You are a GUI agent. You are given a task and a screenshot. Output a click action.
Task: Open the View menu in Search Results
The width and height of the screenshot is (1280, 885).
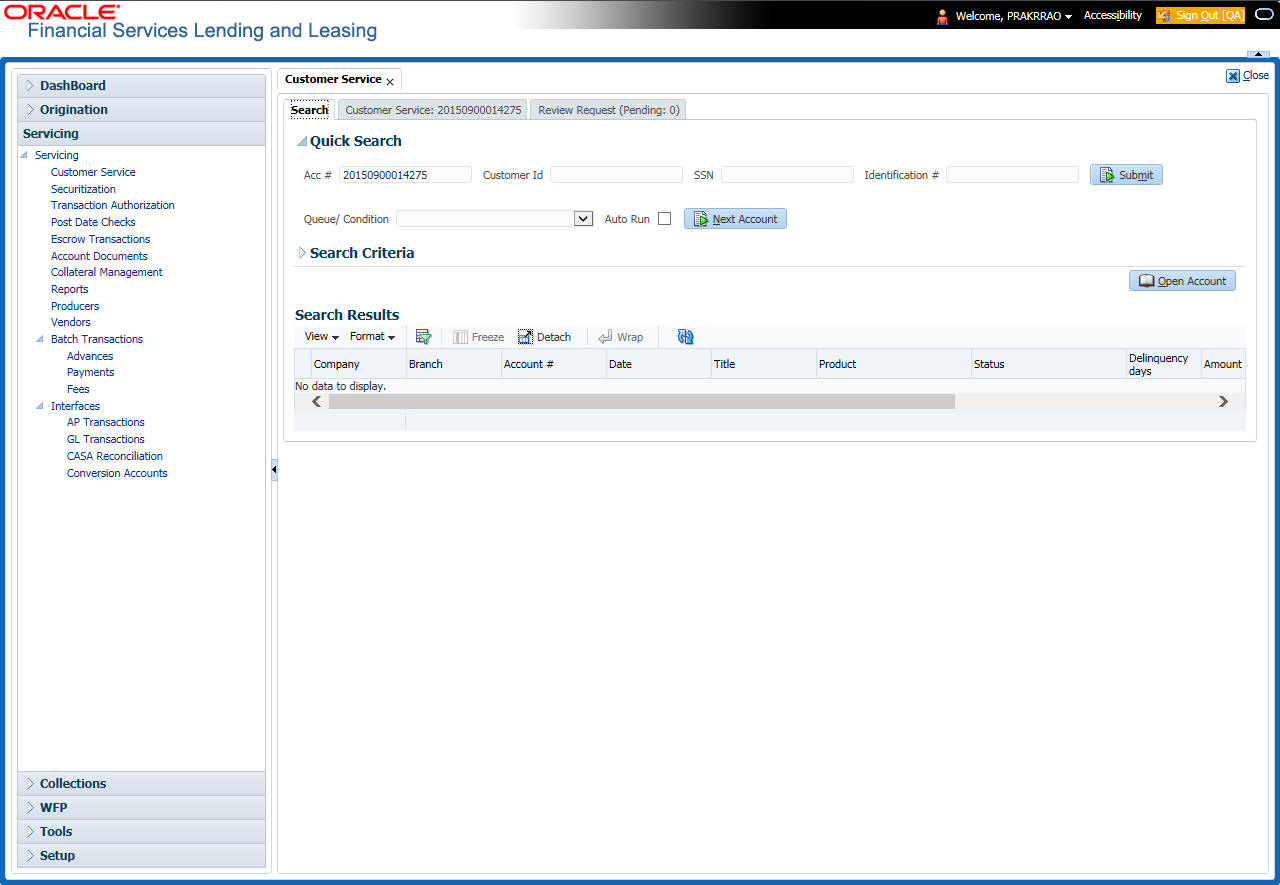[321, 337]
